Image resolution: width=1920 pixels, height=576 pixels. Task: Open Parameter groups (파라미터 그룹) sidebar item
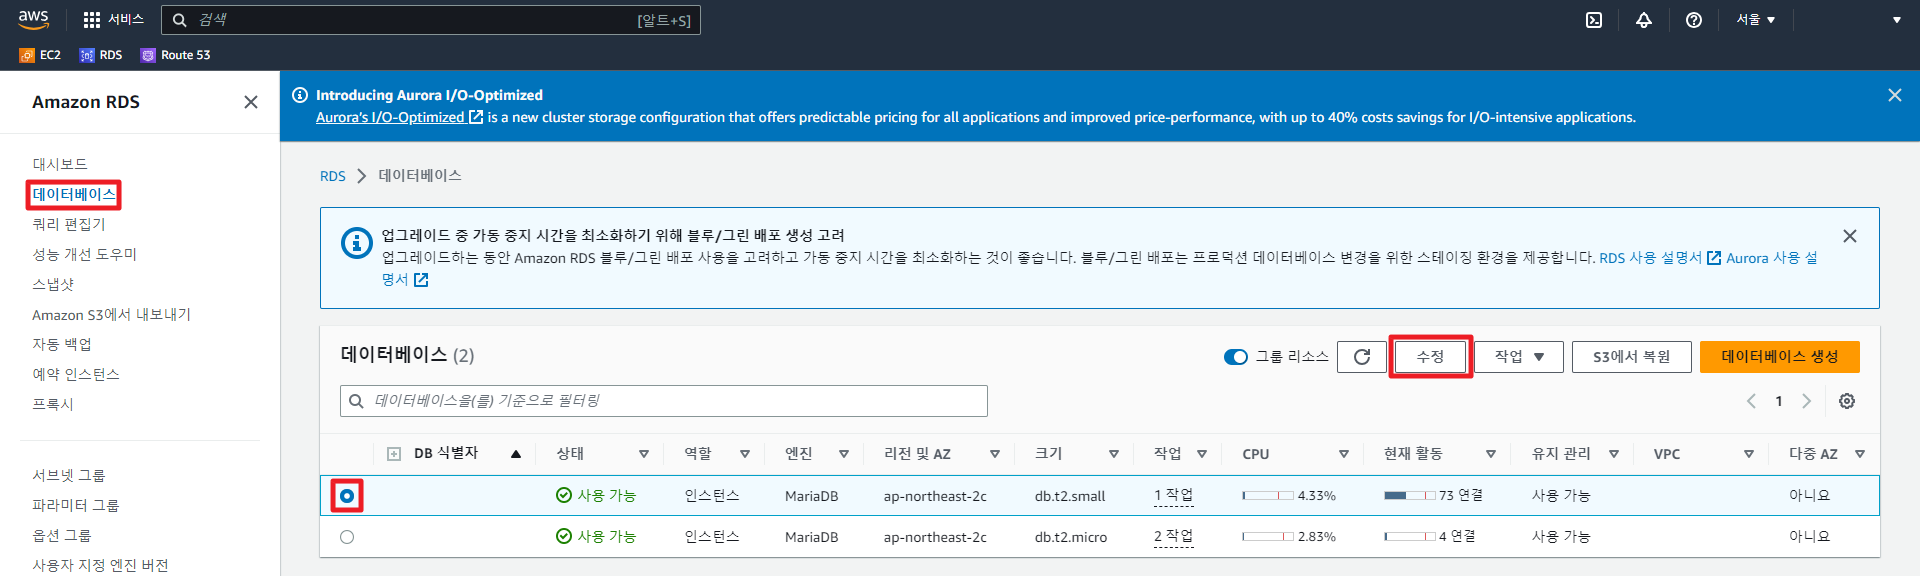click(x=75, y=505)
